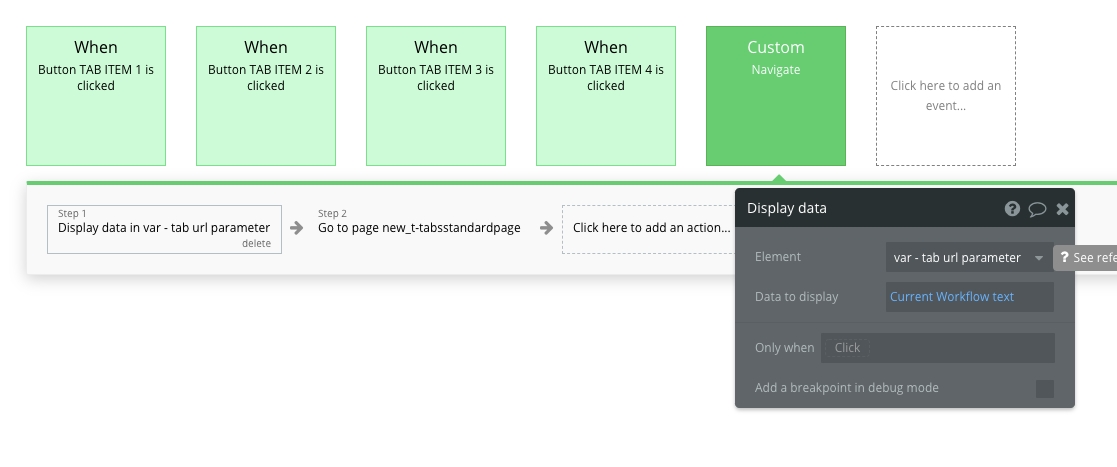The image size is (1117, 467).
Task: Enable Add a breakpoint in debug mode
Action: point(1044,389)
